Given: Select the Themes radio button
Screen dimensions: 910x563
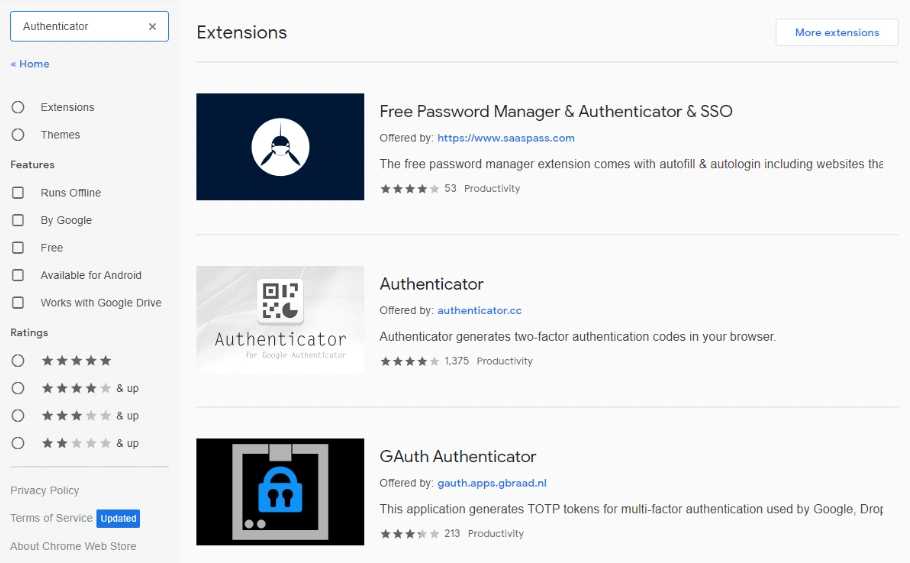Looking at the screenshot, I should (x=18, y=135).
